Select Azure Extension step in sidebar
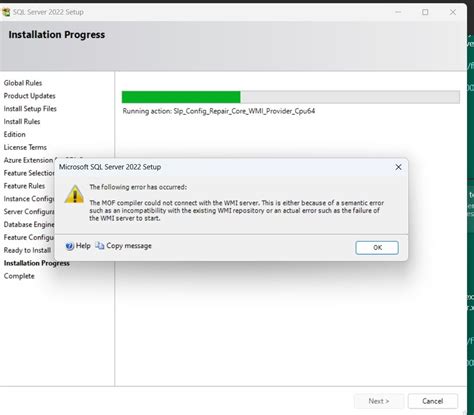This screenshot has width=474, height=415. pyautogui.click(x=29, y=160)
